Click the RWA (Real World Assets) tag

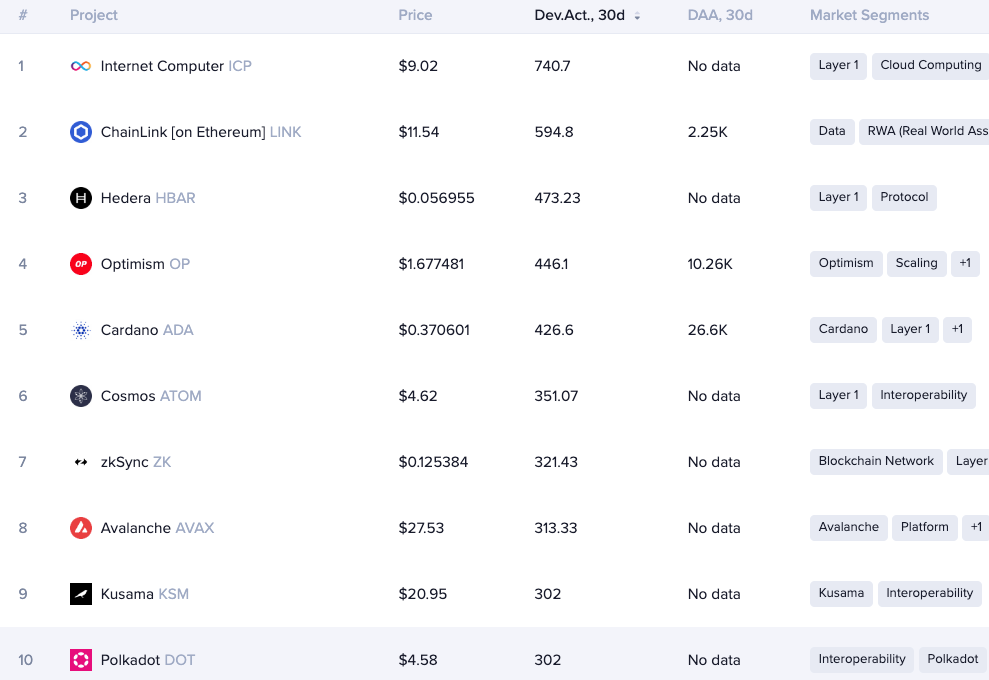pyautogui.click(x=924, y=131)
